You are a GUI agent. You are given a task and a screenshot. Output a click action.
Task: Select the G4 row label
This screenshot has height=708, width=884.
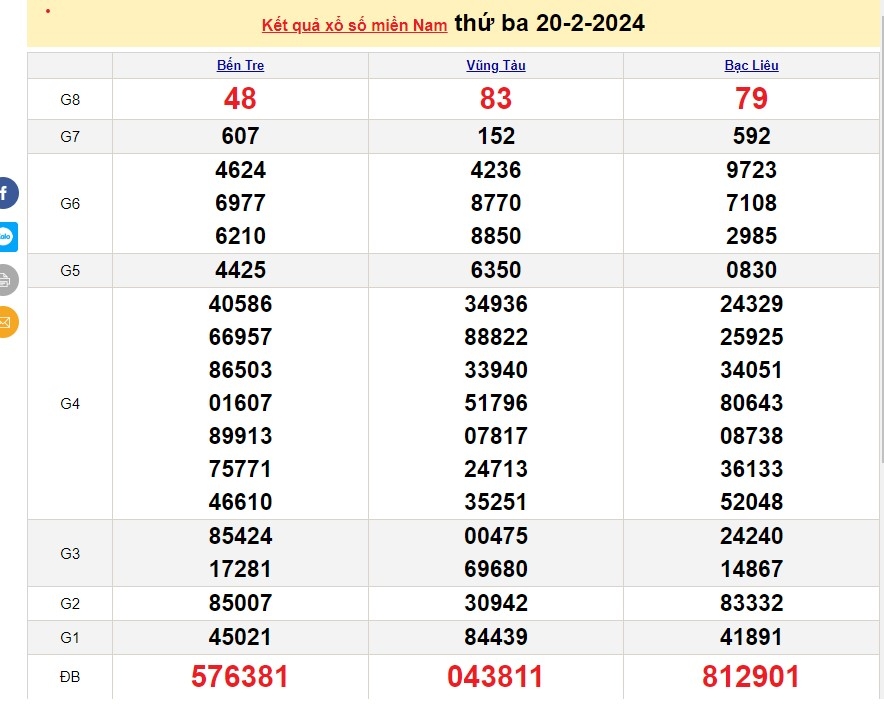click(x=70, y=403)
